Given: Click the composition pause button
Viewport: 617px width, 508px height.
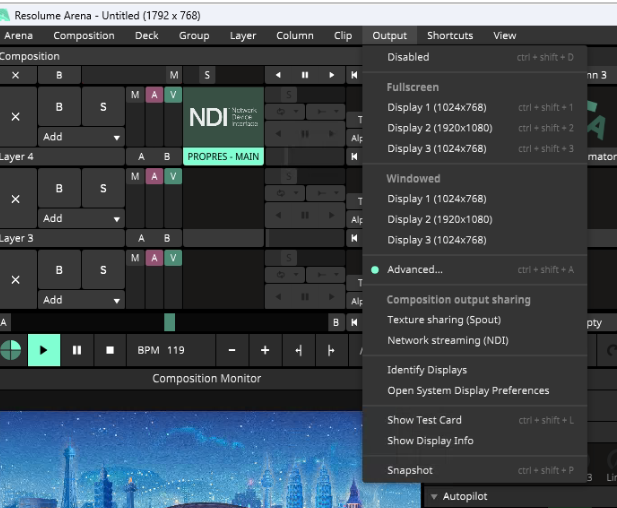Looking at the screenshot, I should 77,350.
